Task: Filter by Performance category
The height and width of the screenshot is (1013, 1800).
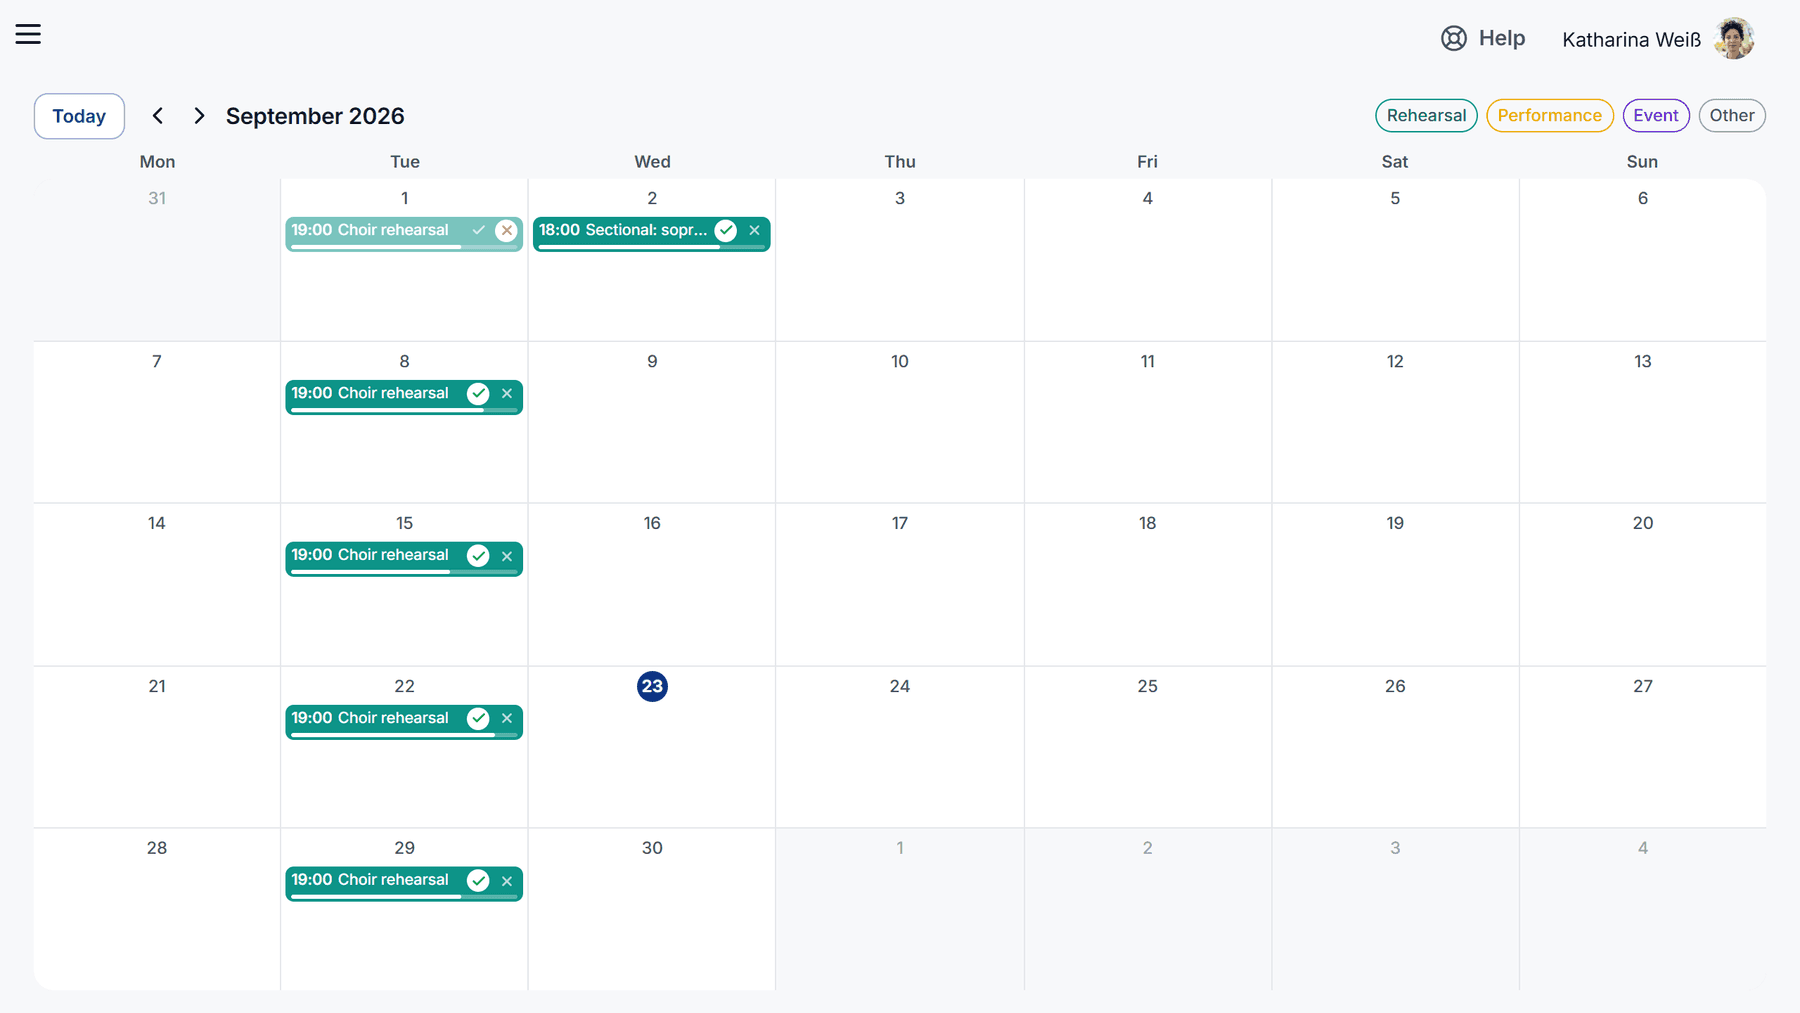Action: point(1549,116)
